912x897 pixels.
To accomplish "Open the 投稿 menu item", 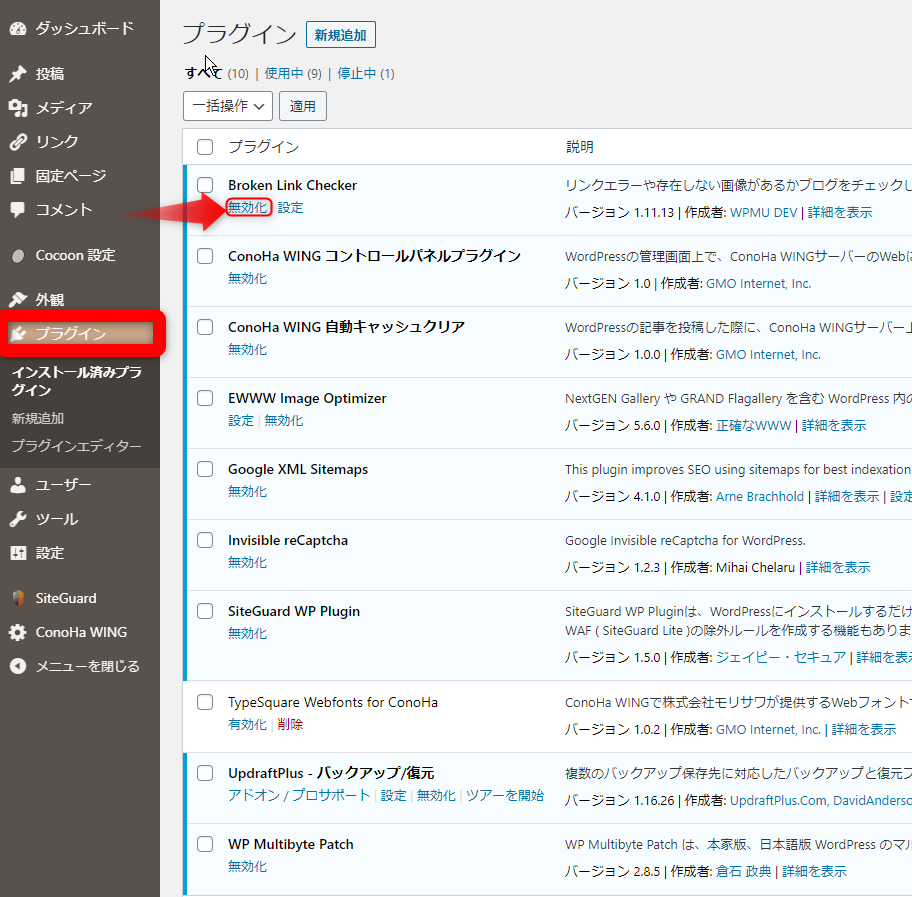I will (50, 74).
